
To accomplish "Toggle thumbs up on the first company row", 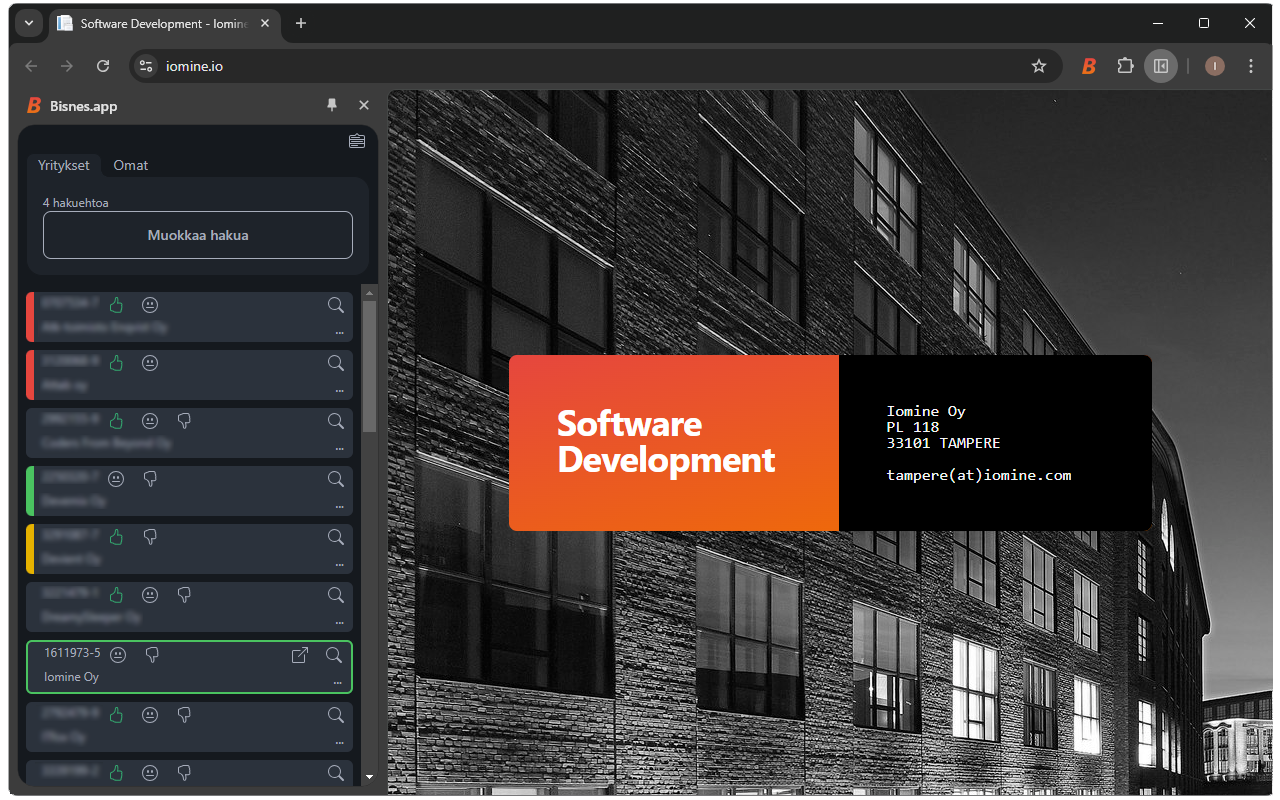I will coord(116,305).
